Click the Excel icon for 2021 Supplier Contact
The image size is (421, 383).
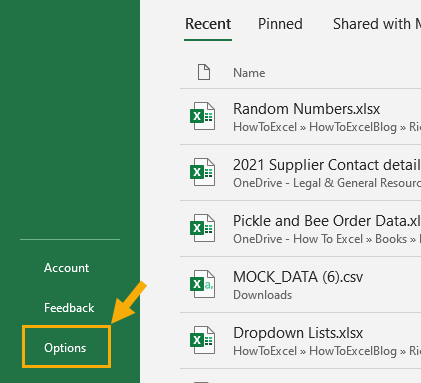[x=202, y=172]
